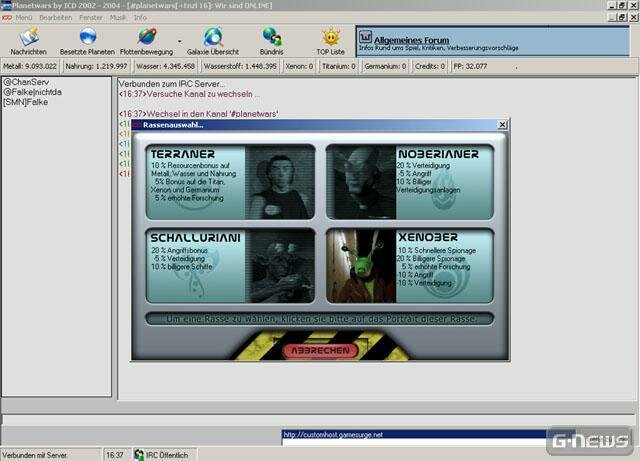Click the chat message input line
Image resolution: width=640 pixels, height=461 pixels.
(318, 420)
